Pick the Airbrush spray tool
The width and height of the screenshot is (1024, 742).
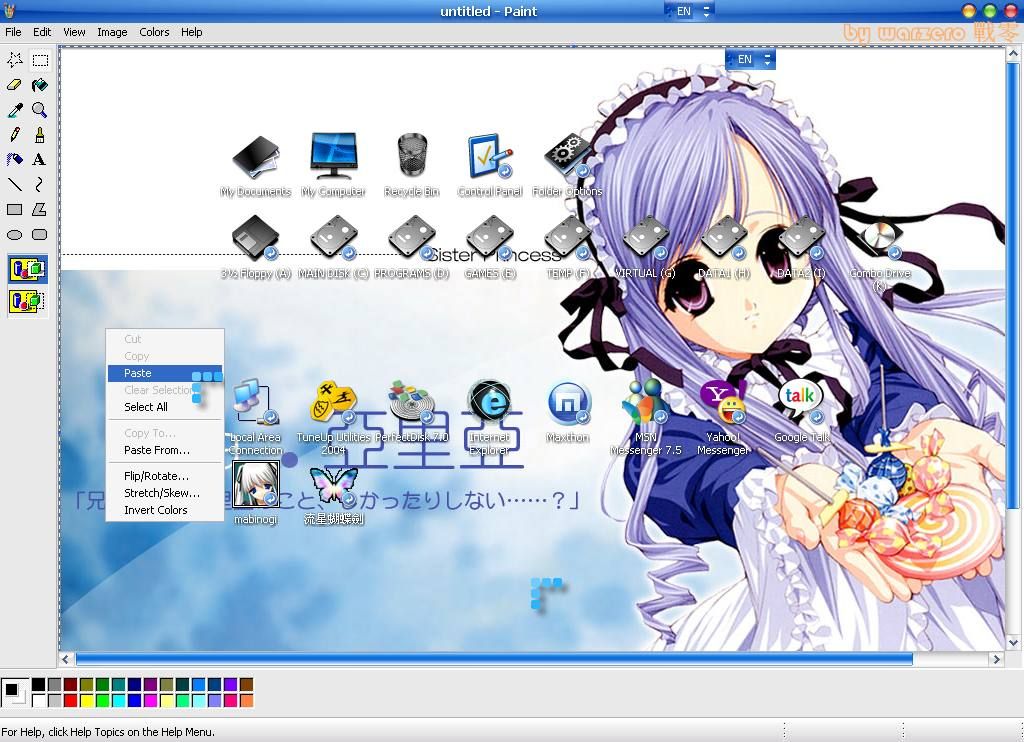(x=14, y=159)
